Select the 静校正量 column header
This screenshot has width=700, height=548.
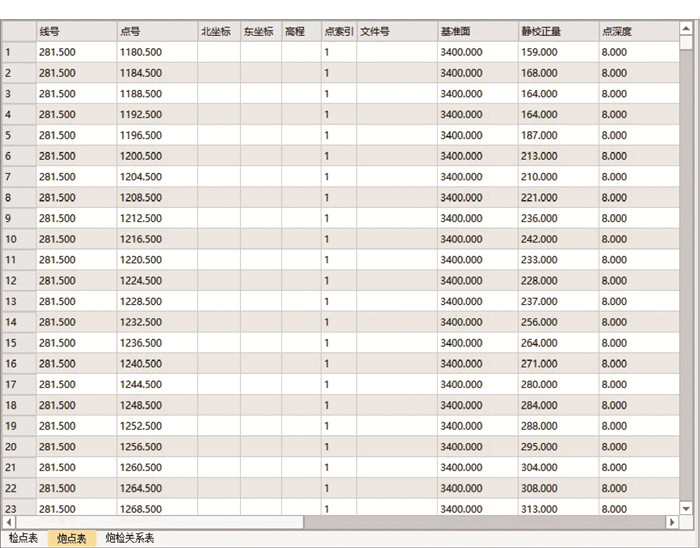click(558, 31)
